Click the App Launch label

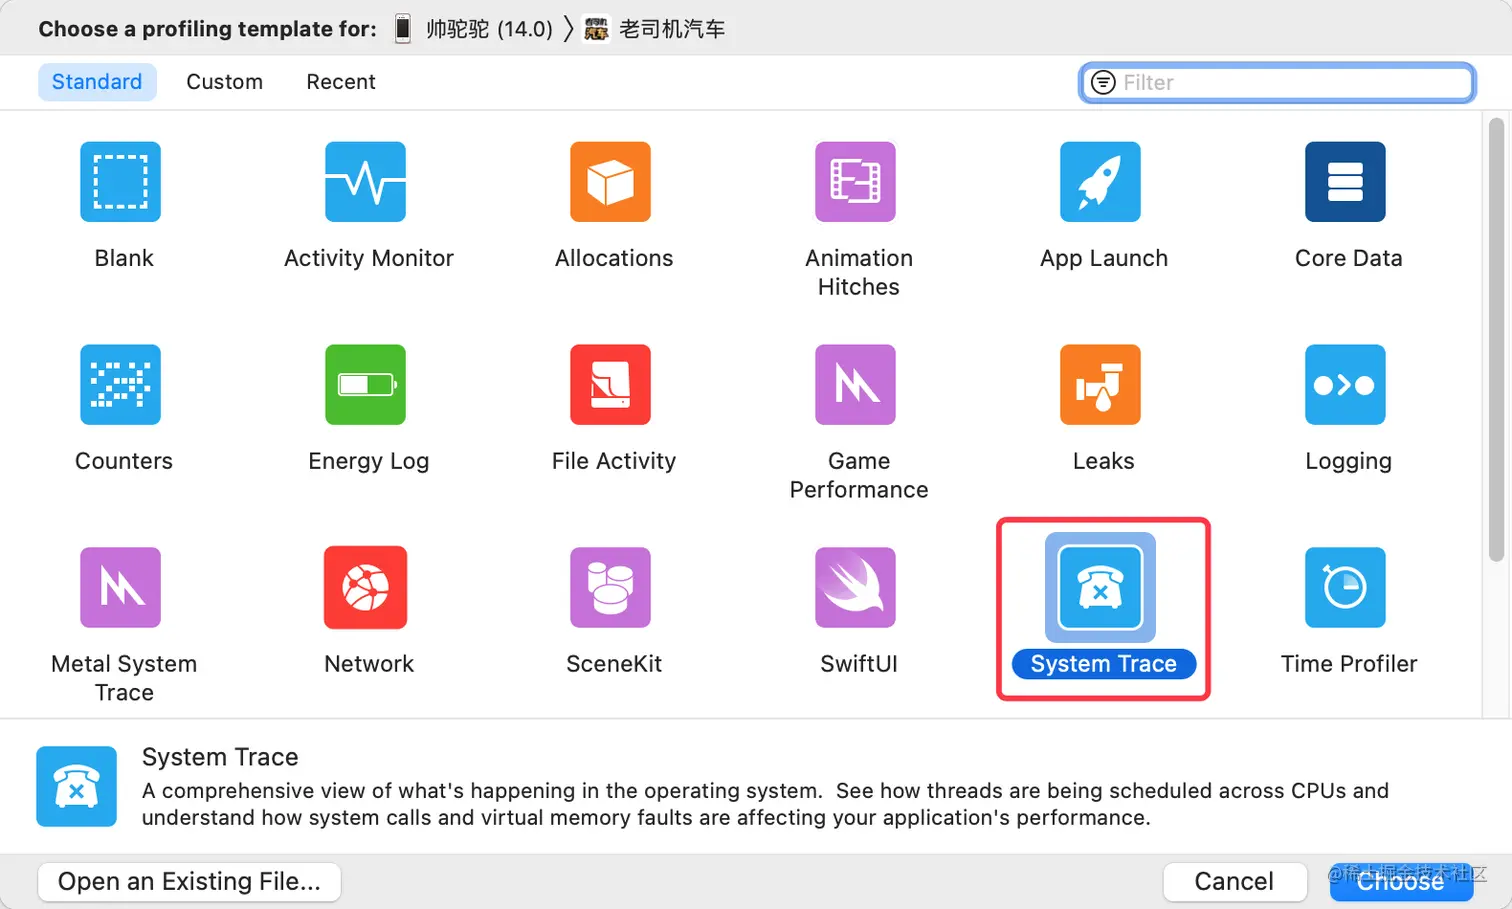click(x=1103, y=258)
